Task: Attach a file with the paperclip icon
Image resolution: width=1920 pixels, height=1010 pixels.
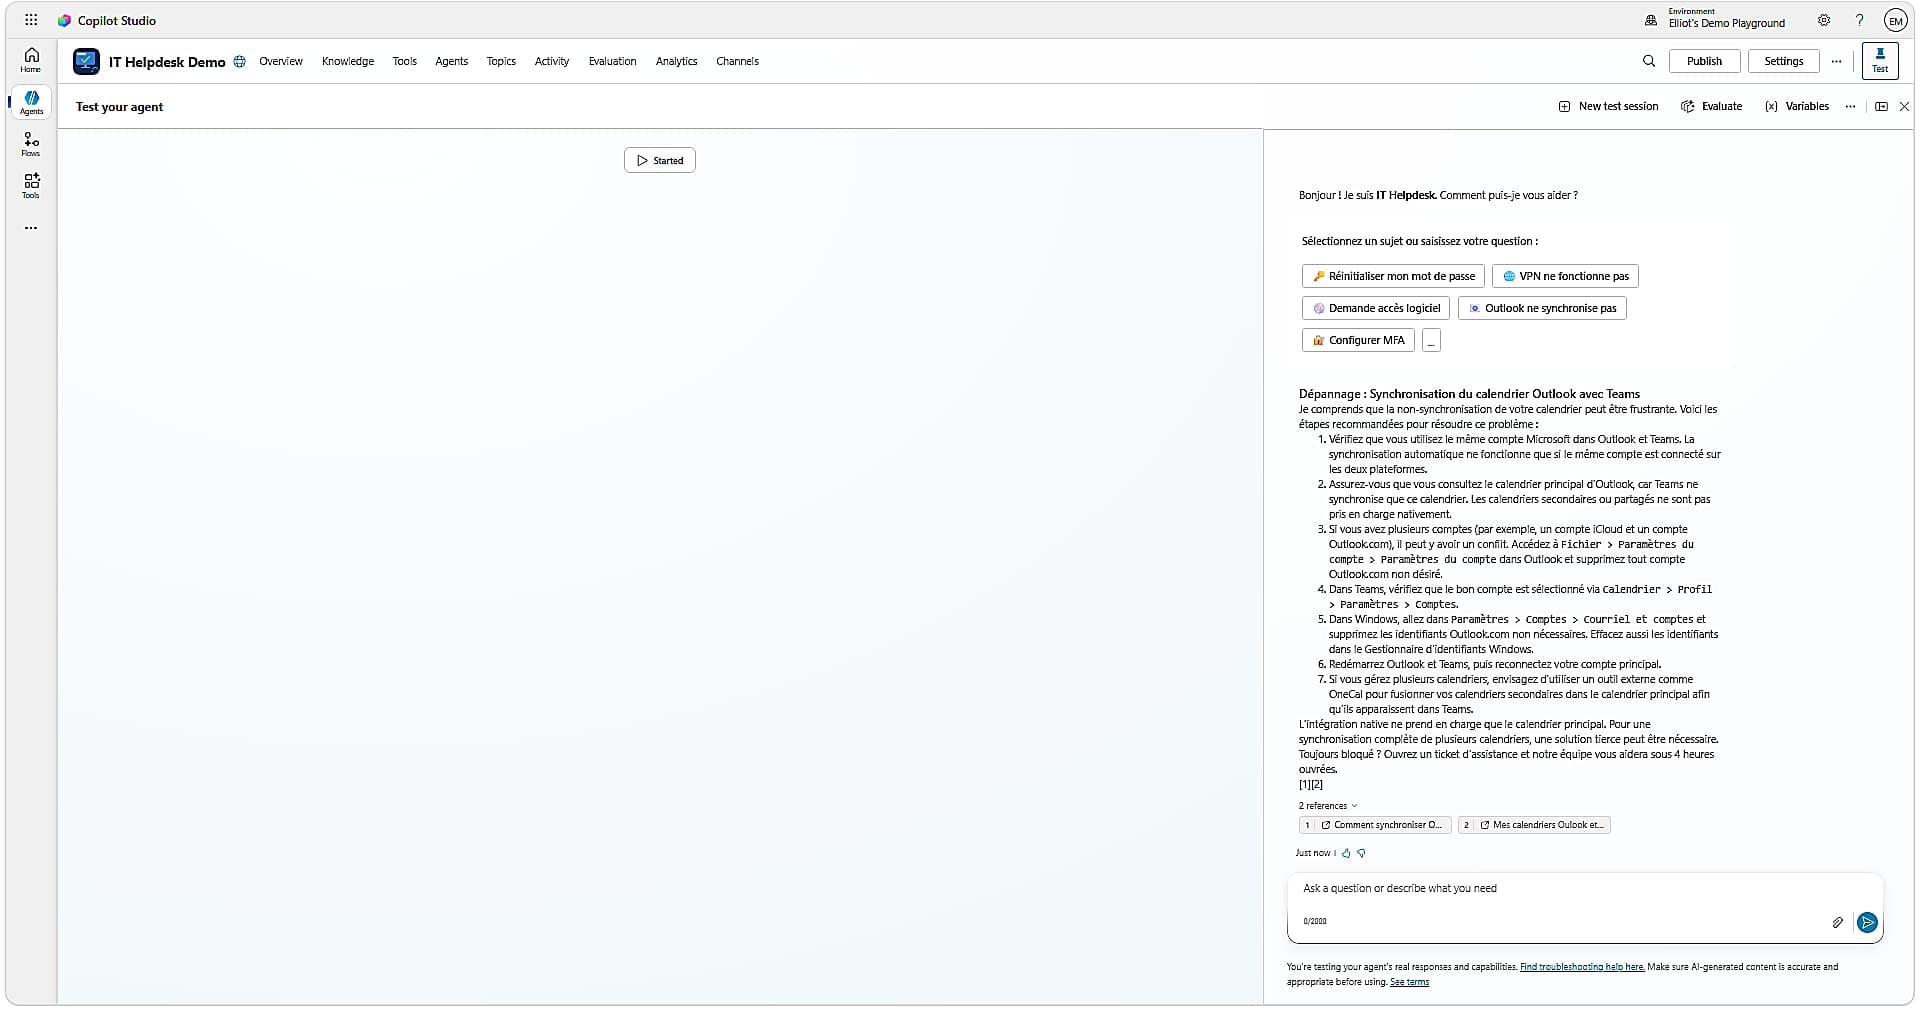Action: (x=1837, y=922)
